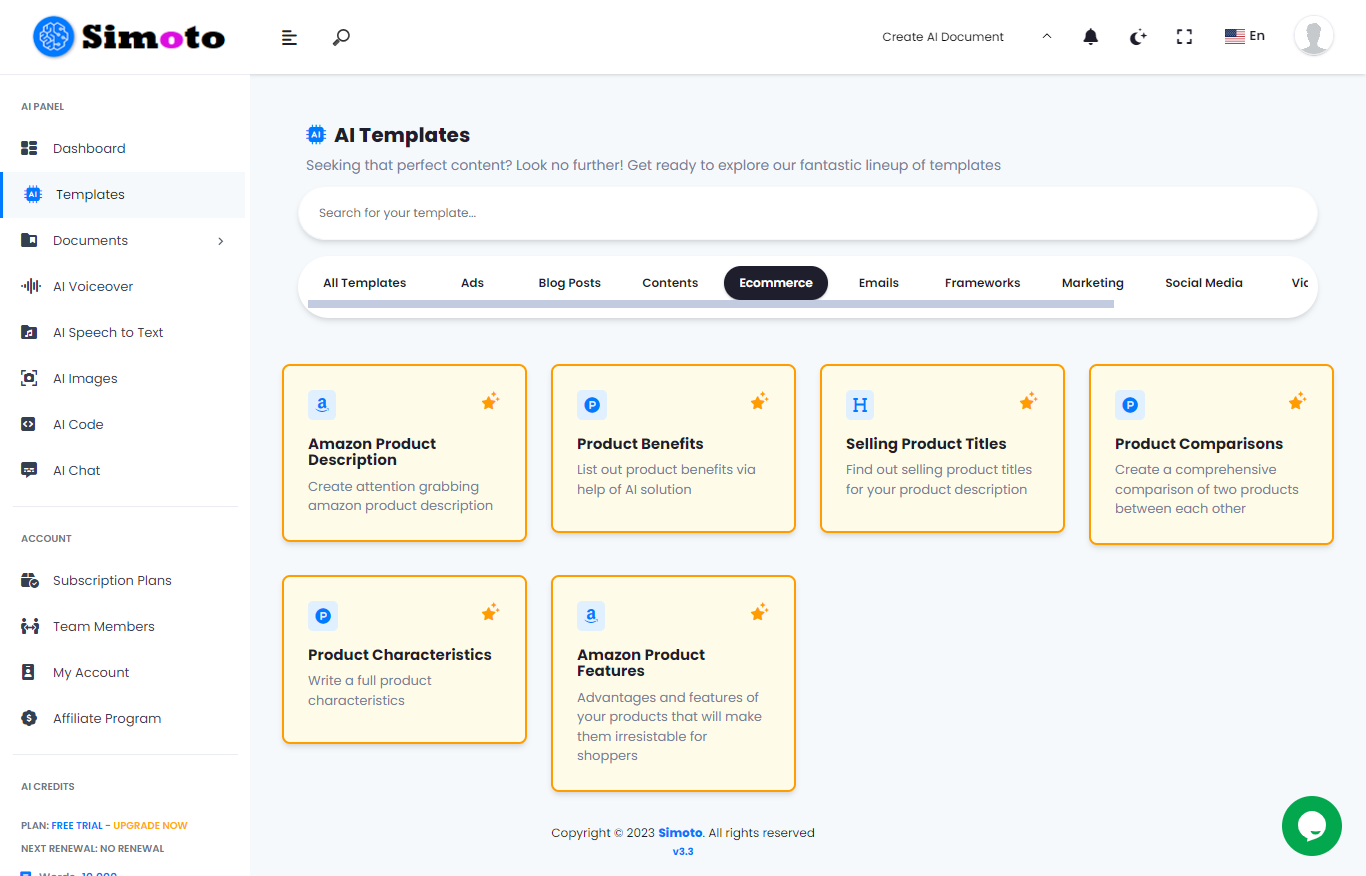Open the Amazon Product Features template title
Screen dimensions: 1366x876
[x=641, y=663]
